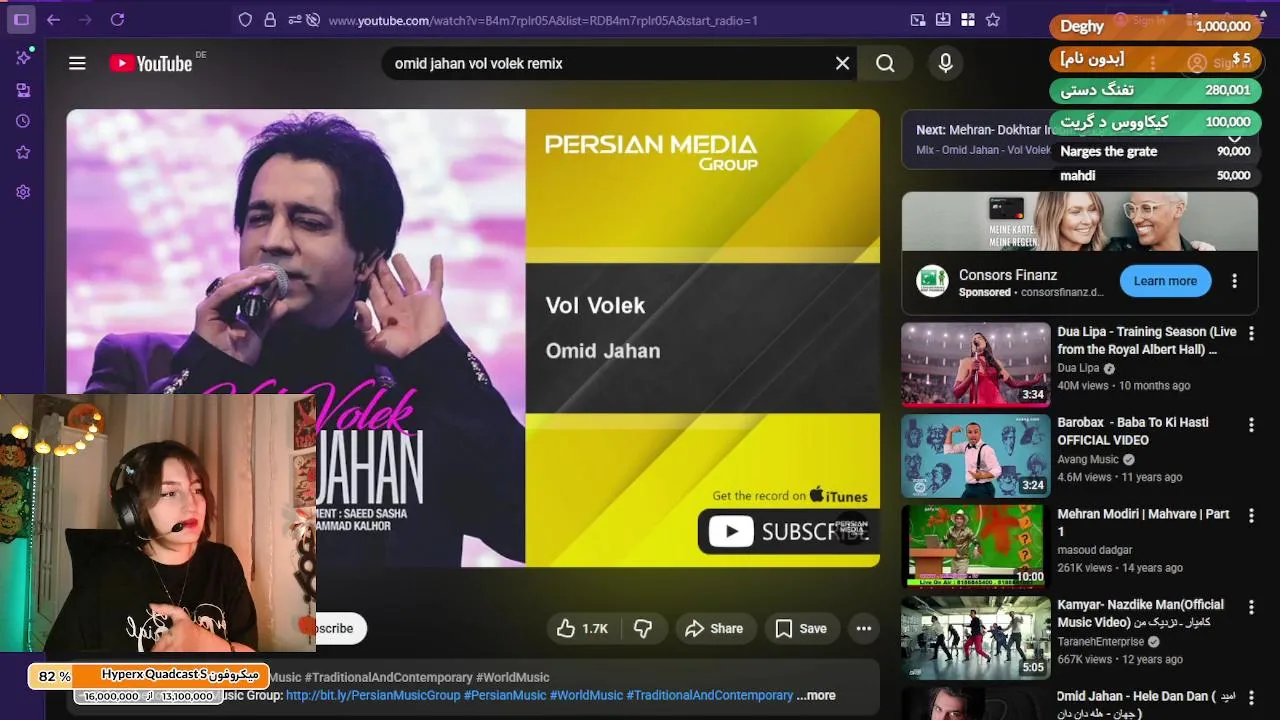Open the three-dot menu for Mehran Modiri Mahvare
This screenshot has width=1280, height=720.
(x=1250, y=516)
